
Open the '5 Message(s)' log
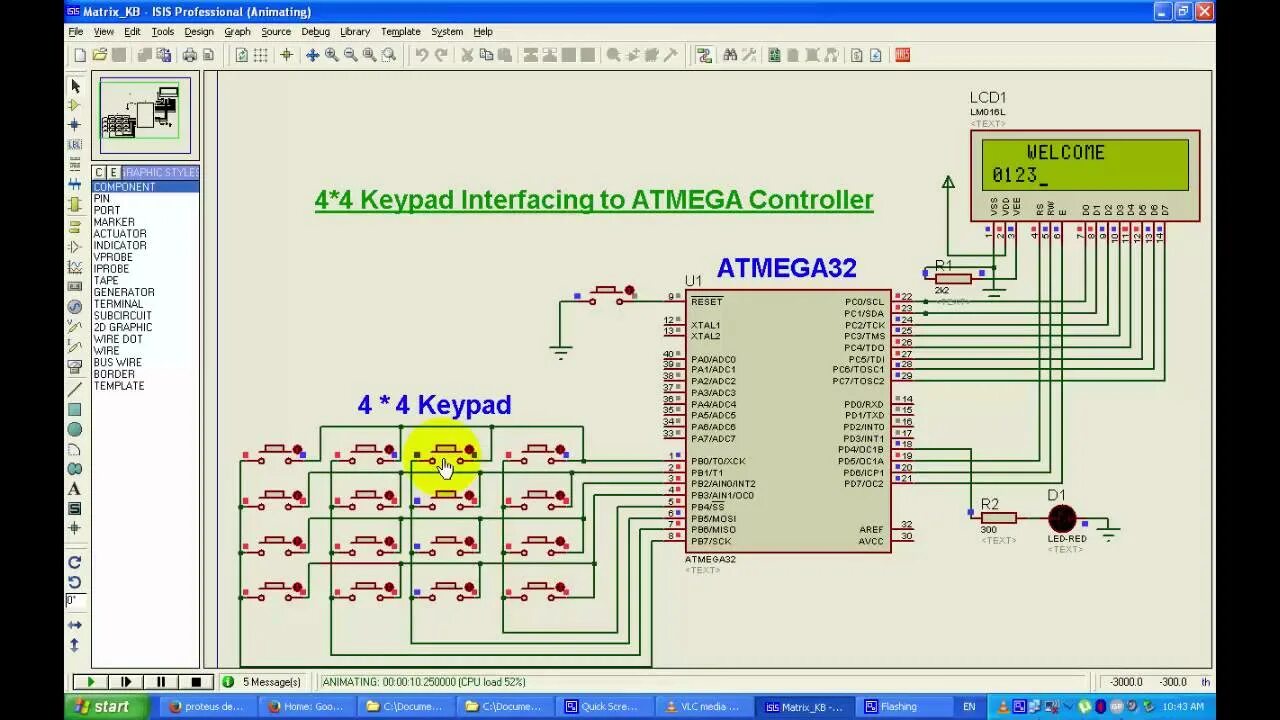262,682
